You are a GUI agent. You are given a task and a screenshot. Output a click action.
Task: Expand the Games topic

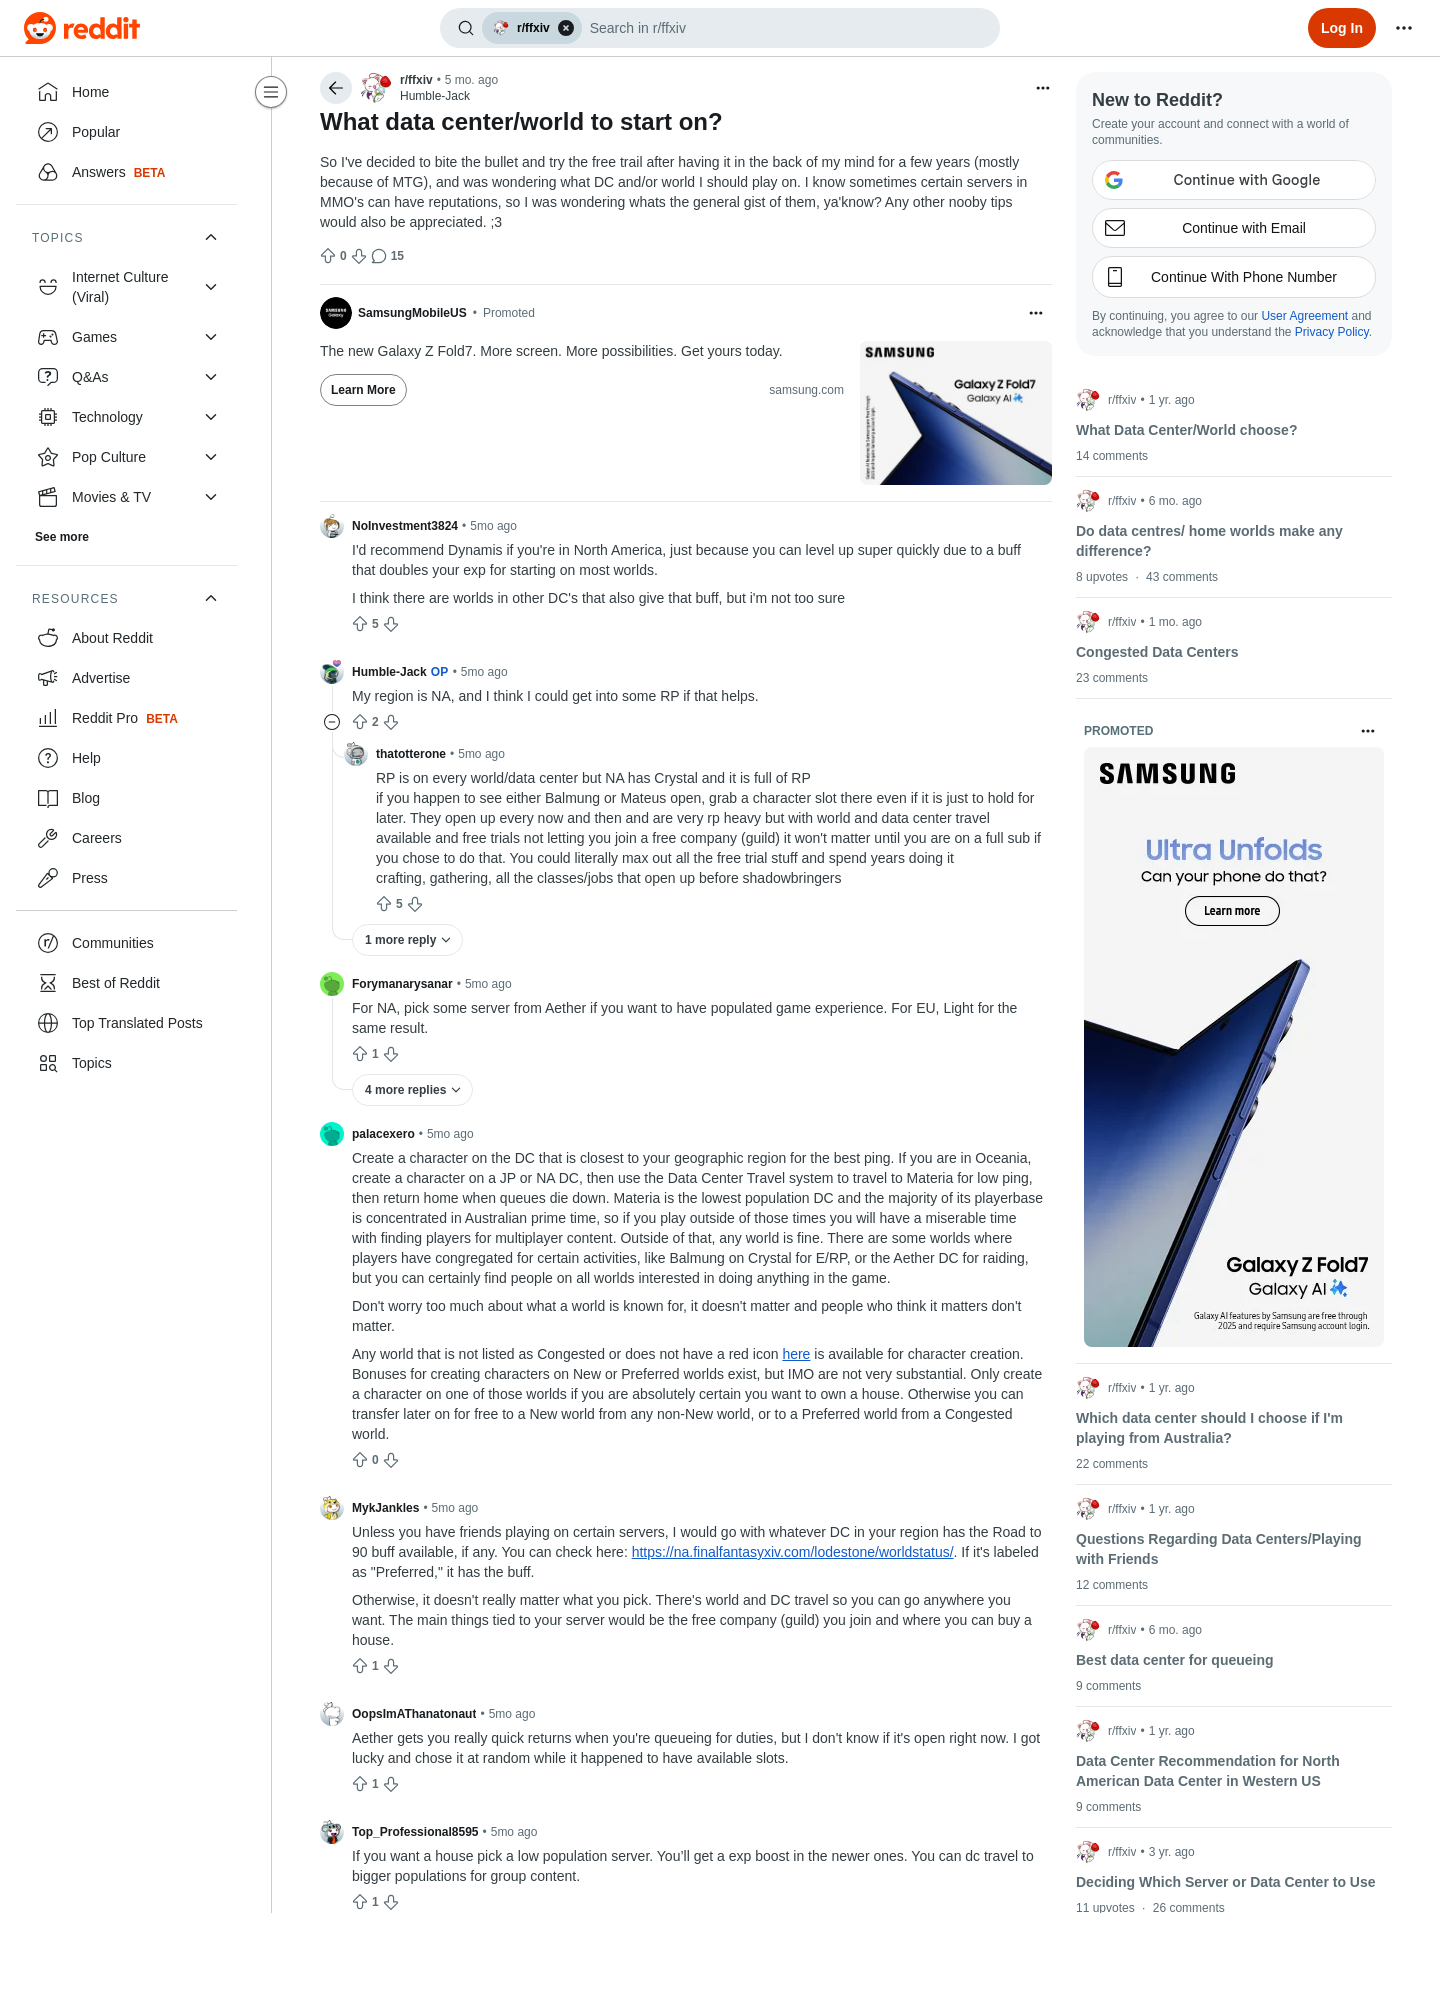pyautogui.click(x=211, y=337)
